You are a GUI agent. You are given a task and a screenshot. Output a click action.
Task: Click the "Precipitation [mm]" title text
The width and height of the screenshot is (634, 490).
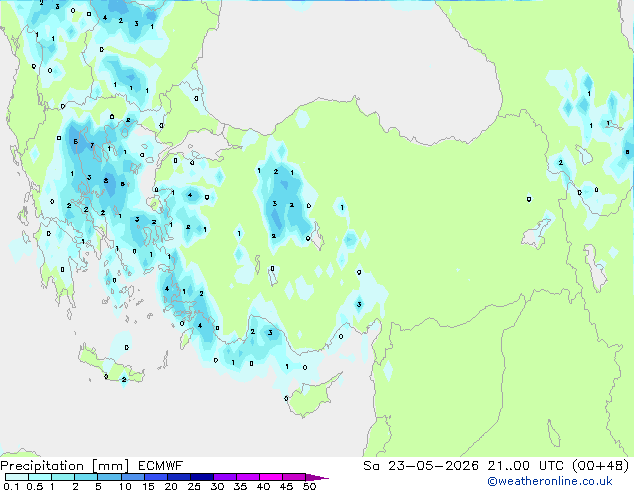pos(65,466)
